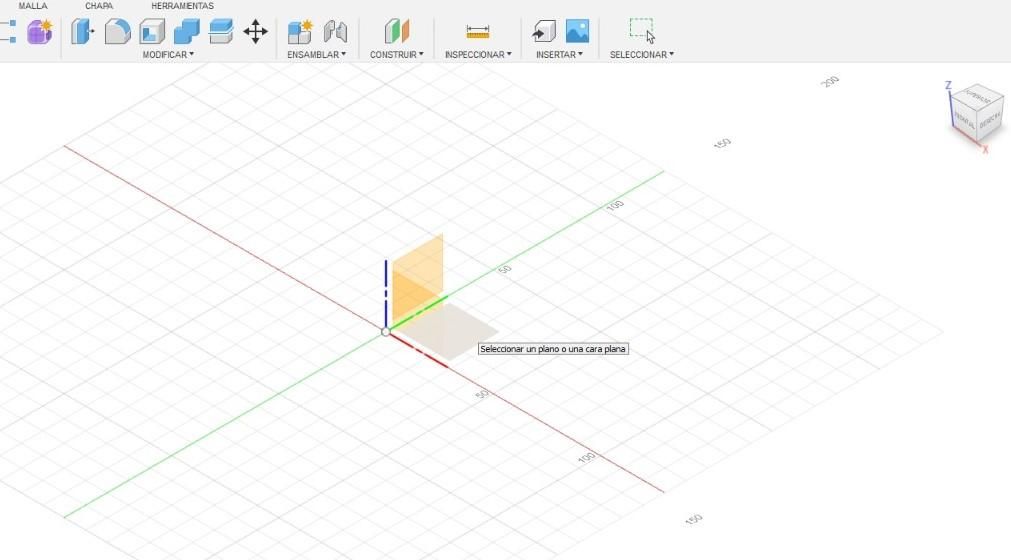This screenshot has height=560, width=1011.
Task: Click the Joint tool icon
Action: pyautogui.click(x=335, y=31)
